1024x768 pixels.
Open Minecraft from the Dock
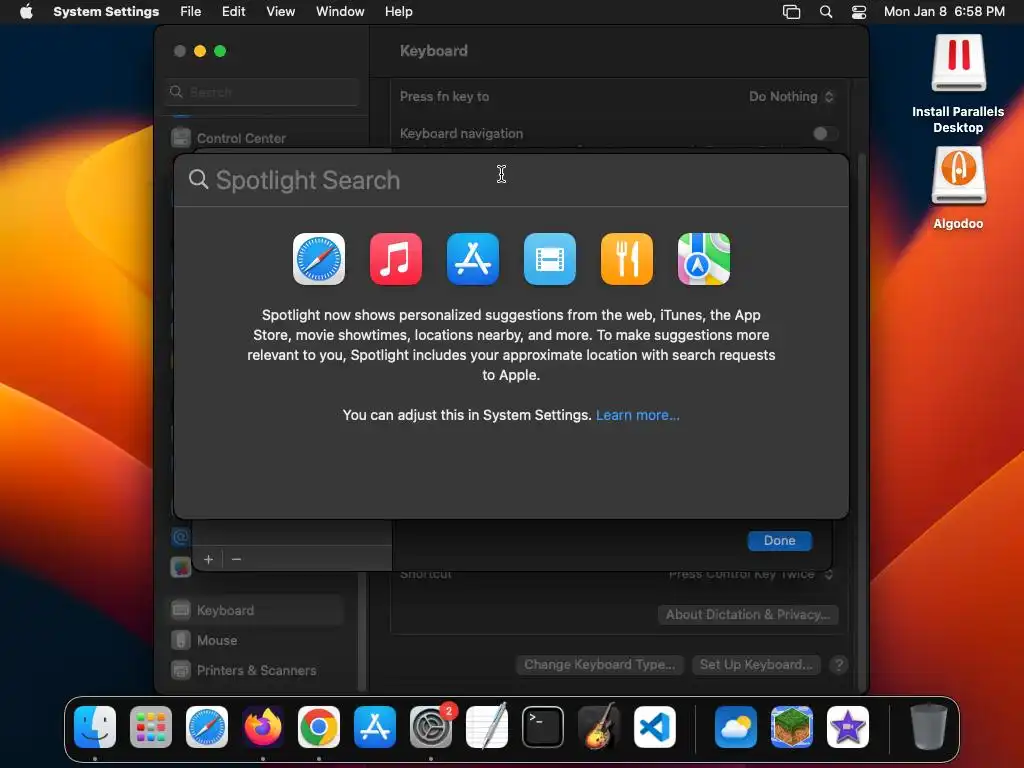[x=792, y=727]
